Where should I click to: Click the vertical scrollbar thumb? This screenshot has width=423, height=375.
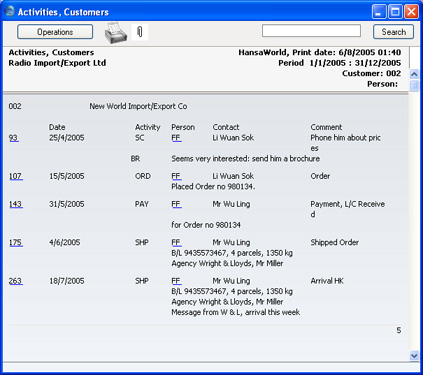coord(414,86)
